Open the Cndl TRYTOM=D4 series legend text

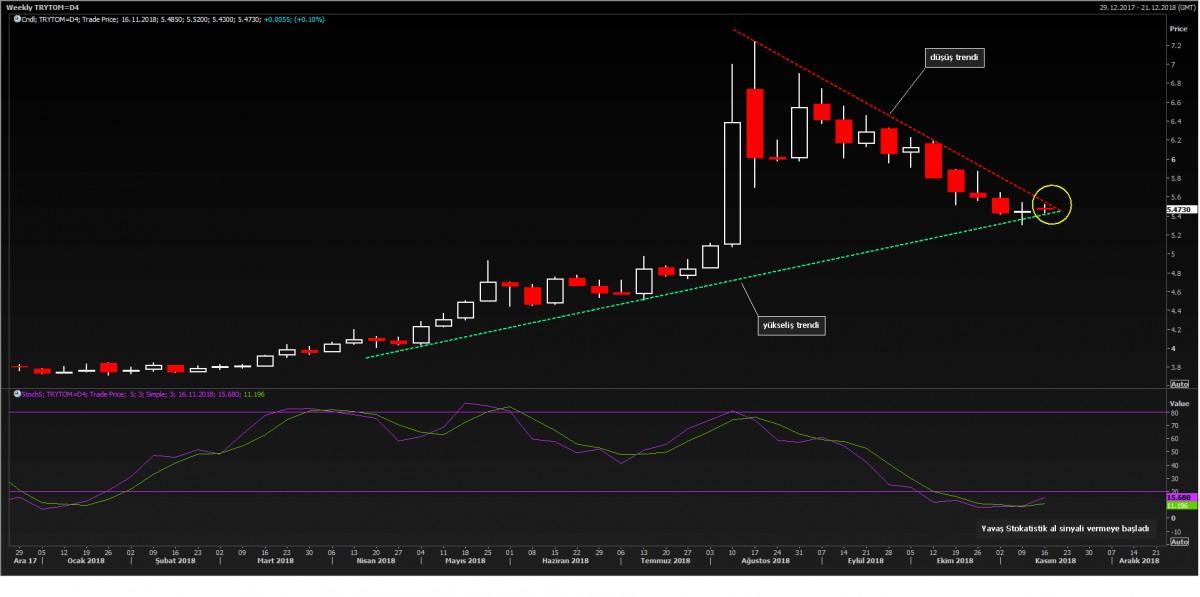point(150,19)
